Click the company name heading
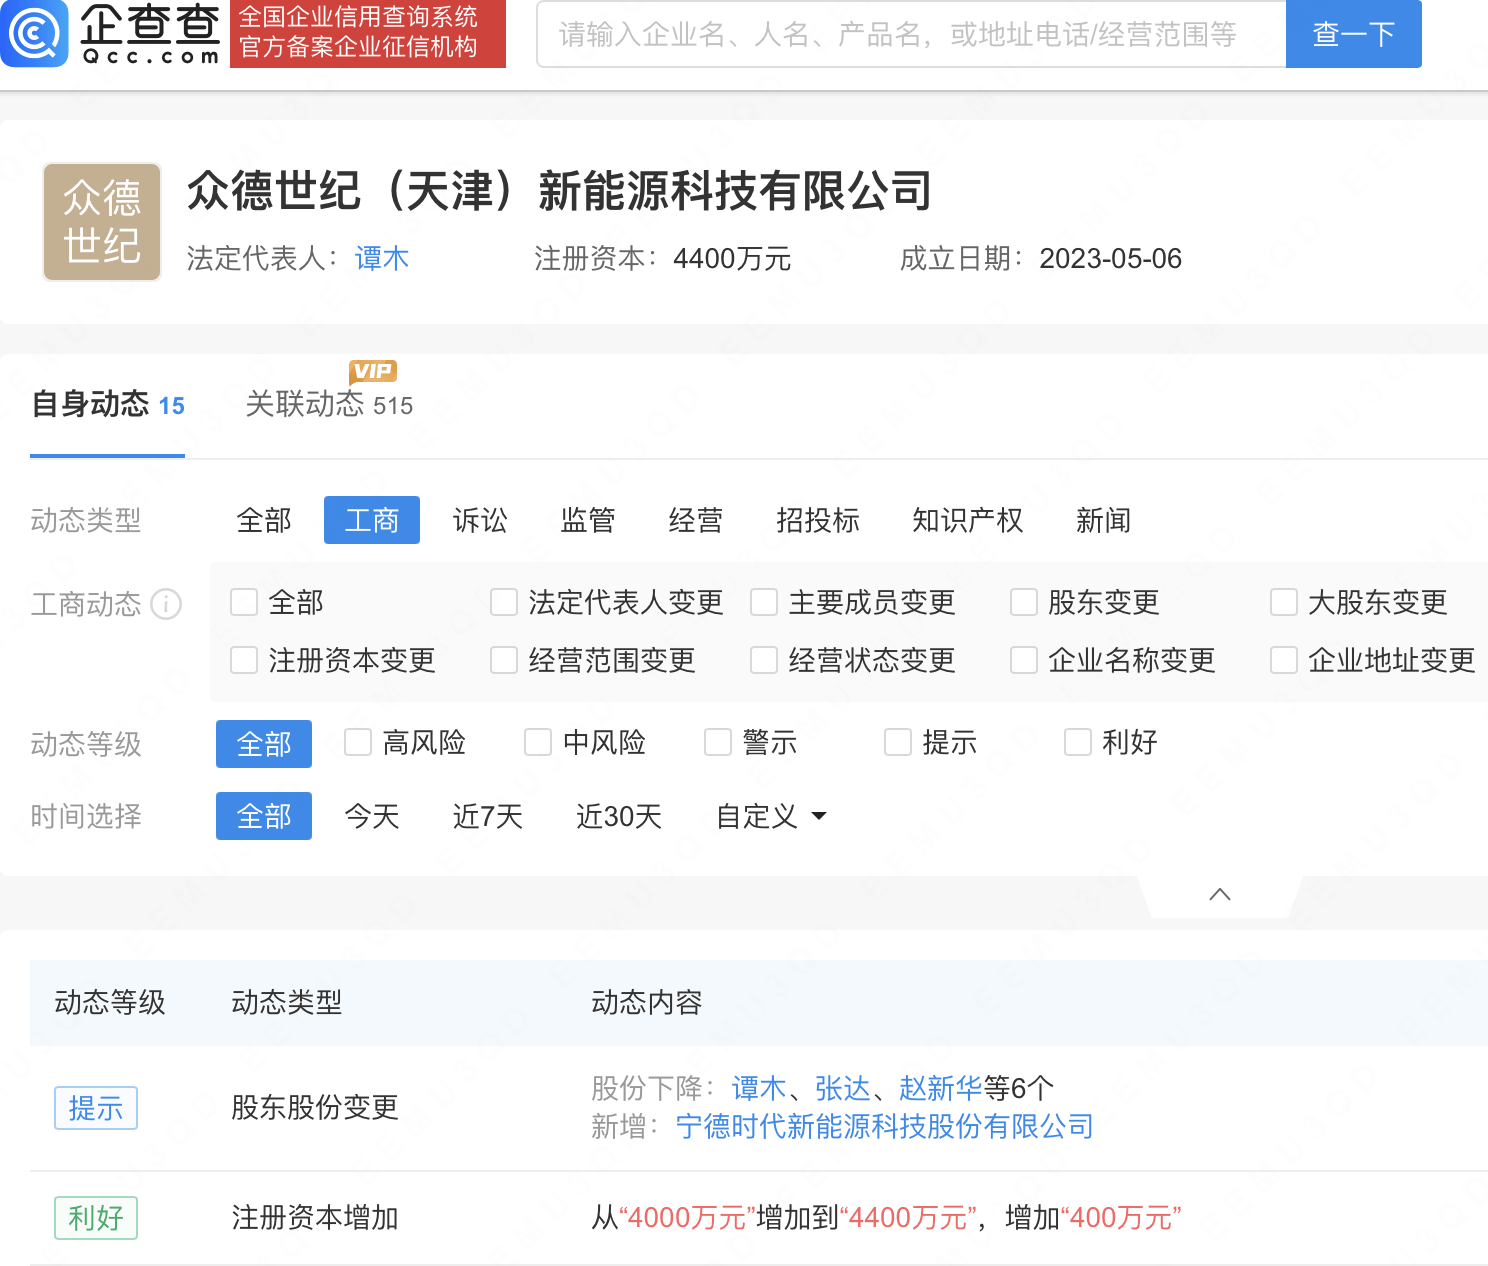This screenshot has width=1488, height=1266. point(560,190)
